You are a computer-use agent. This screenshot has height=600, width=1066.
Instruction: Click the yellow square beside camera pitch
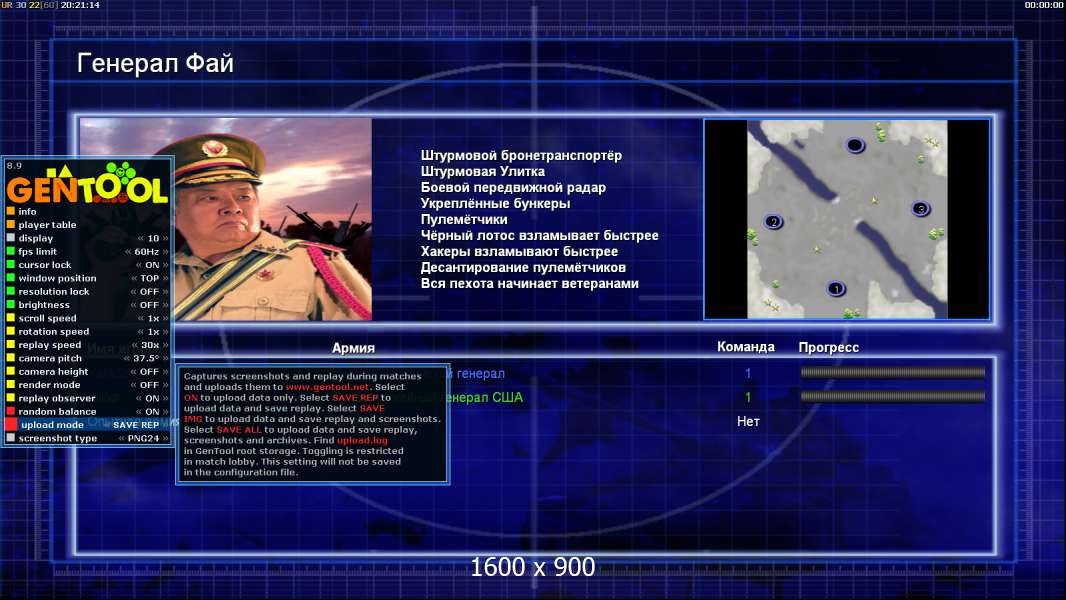10,358
